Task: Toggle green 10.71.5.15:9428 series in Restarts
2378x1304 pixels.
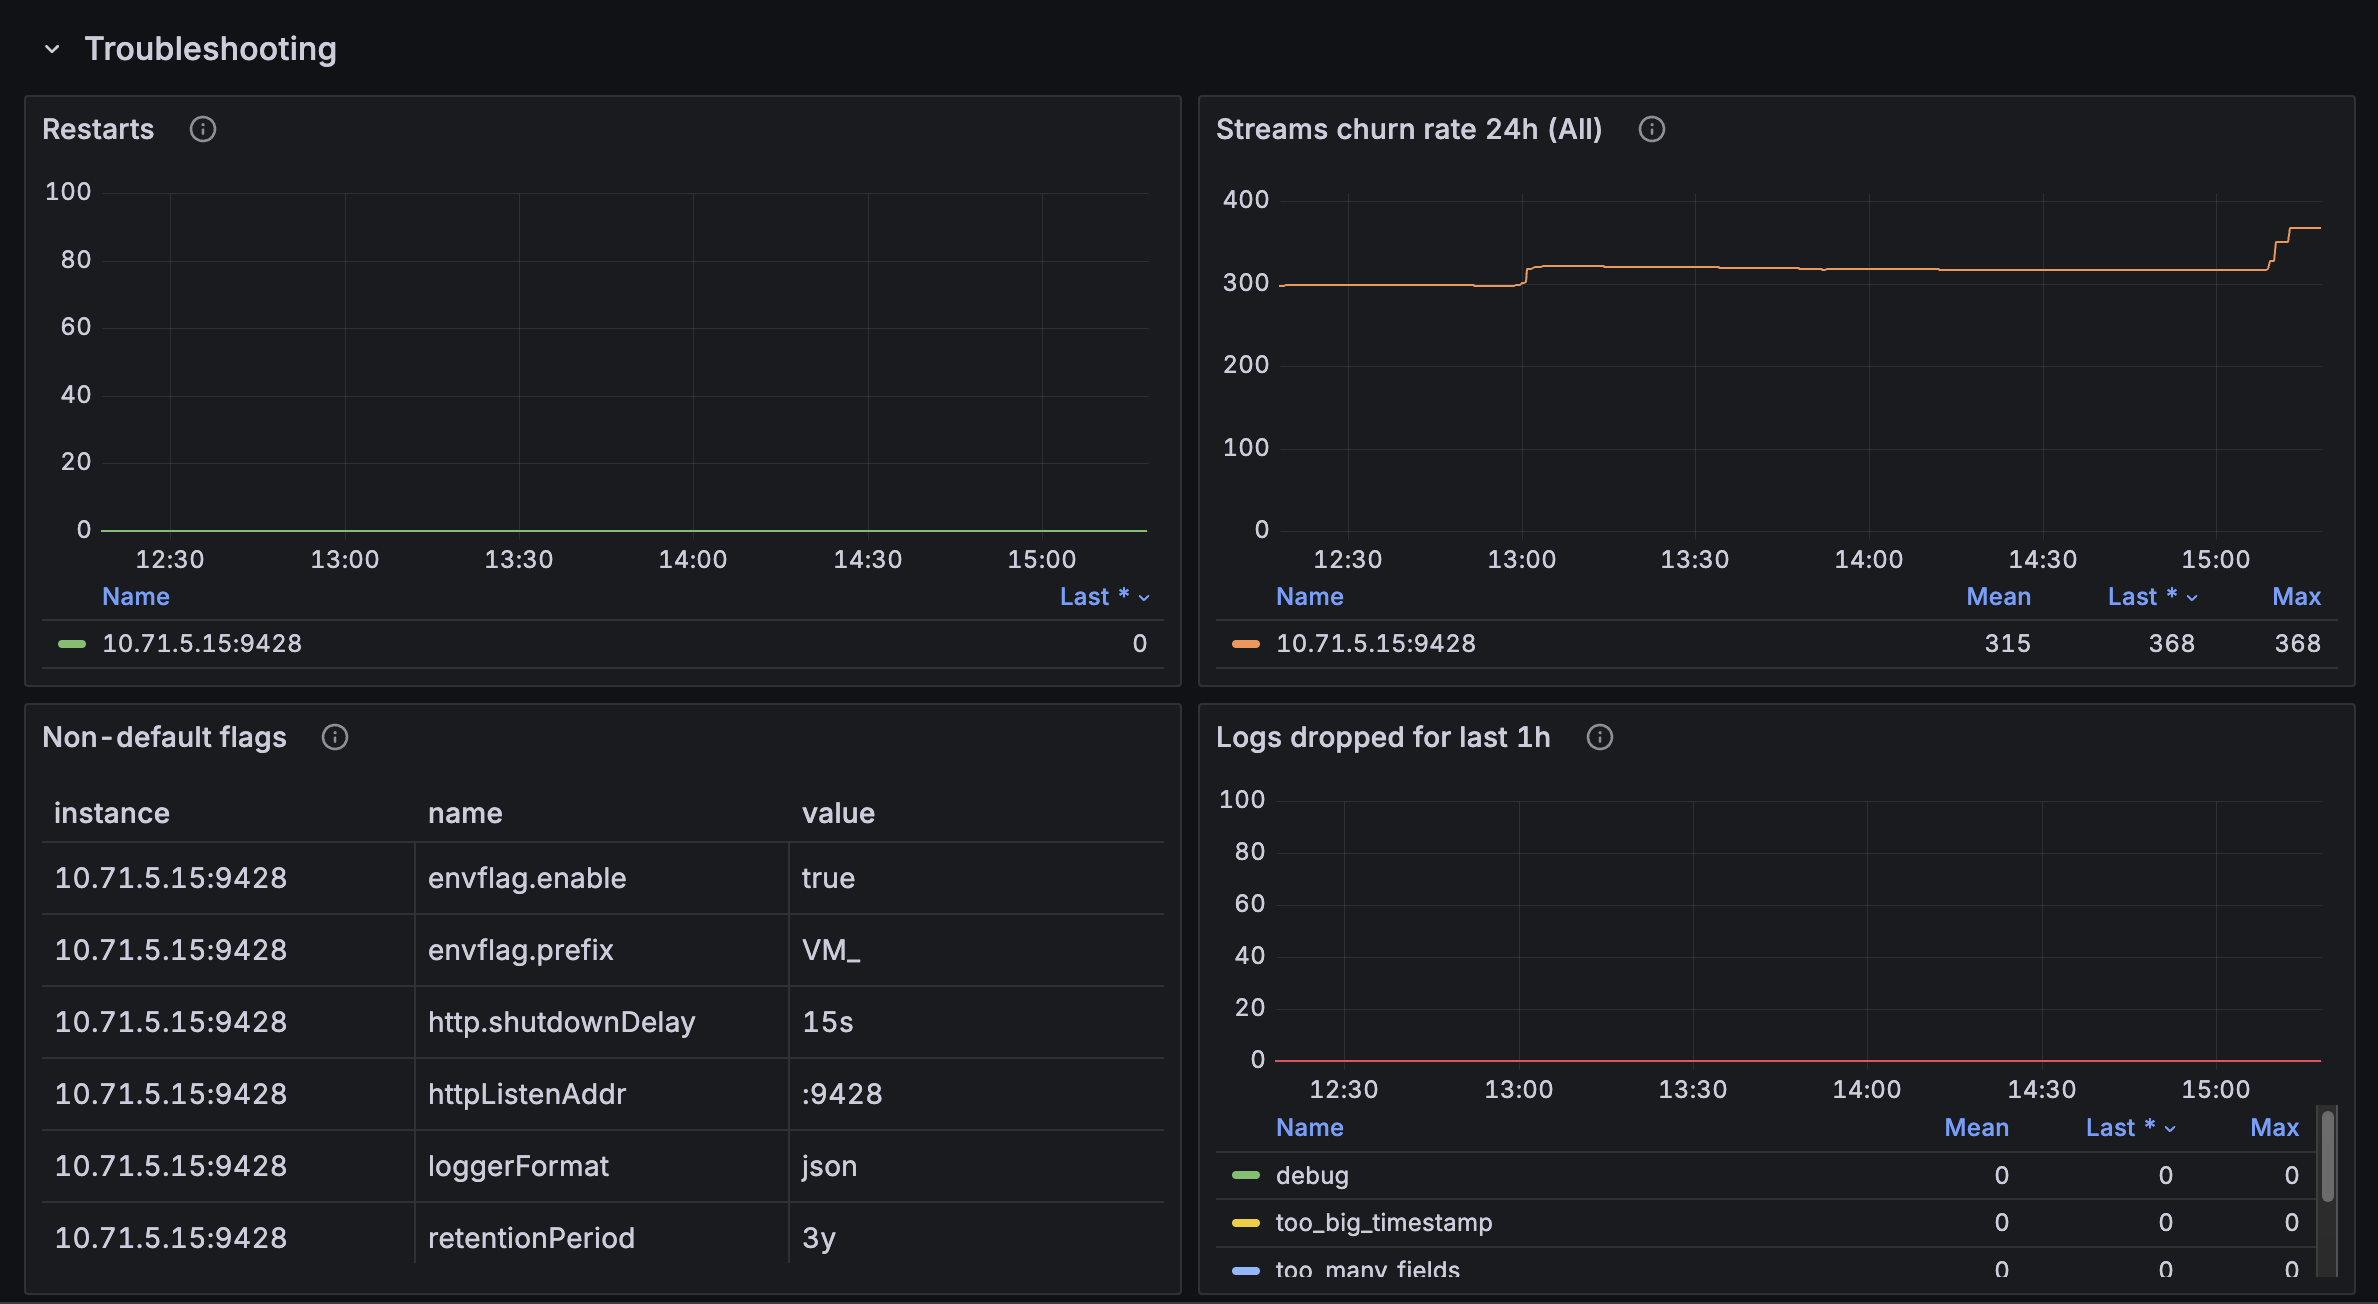Action: pyautogui.click(x=202, y=644)
